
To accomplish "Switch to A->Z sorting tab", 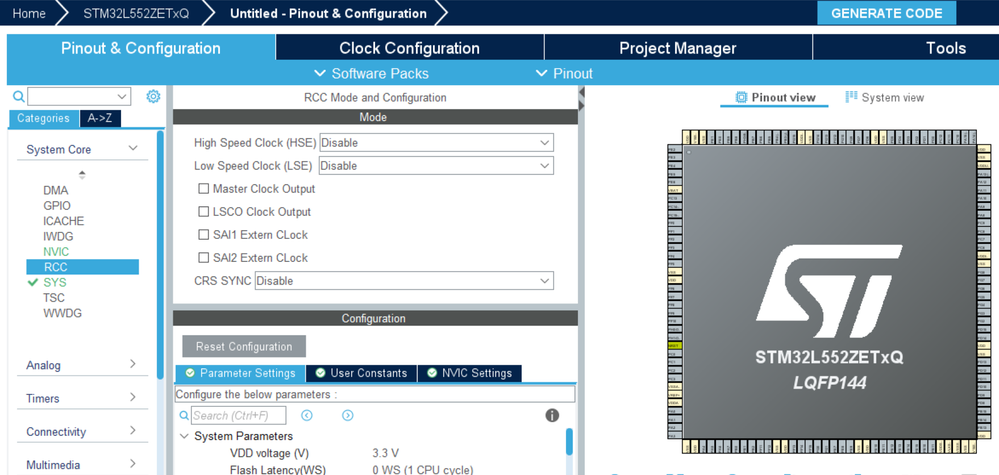I will [x=100, y=118].
